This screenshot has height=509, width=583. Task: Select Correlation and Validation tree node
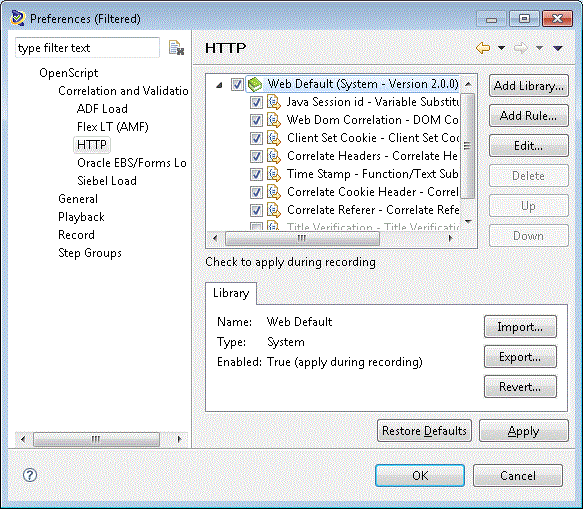pyautogui.click(x=123, y=91)
